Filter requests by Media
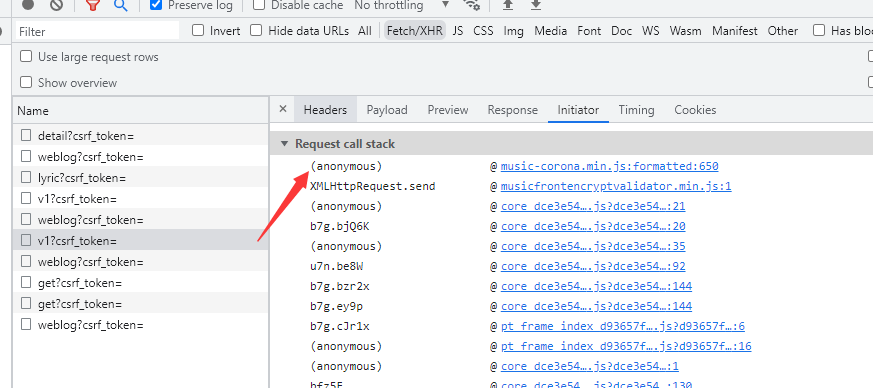The image size is (873, 388). pyautogui.click(x=551, y=31)
